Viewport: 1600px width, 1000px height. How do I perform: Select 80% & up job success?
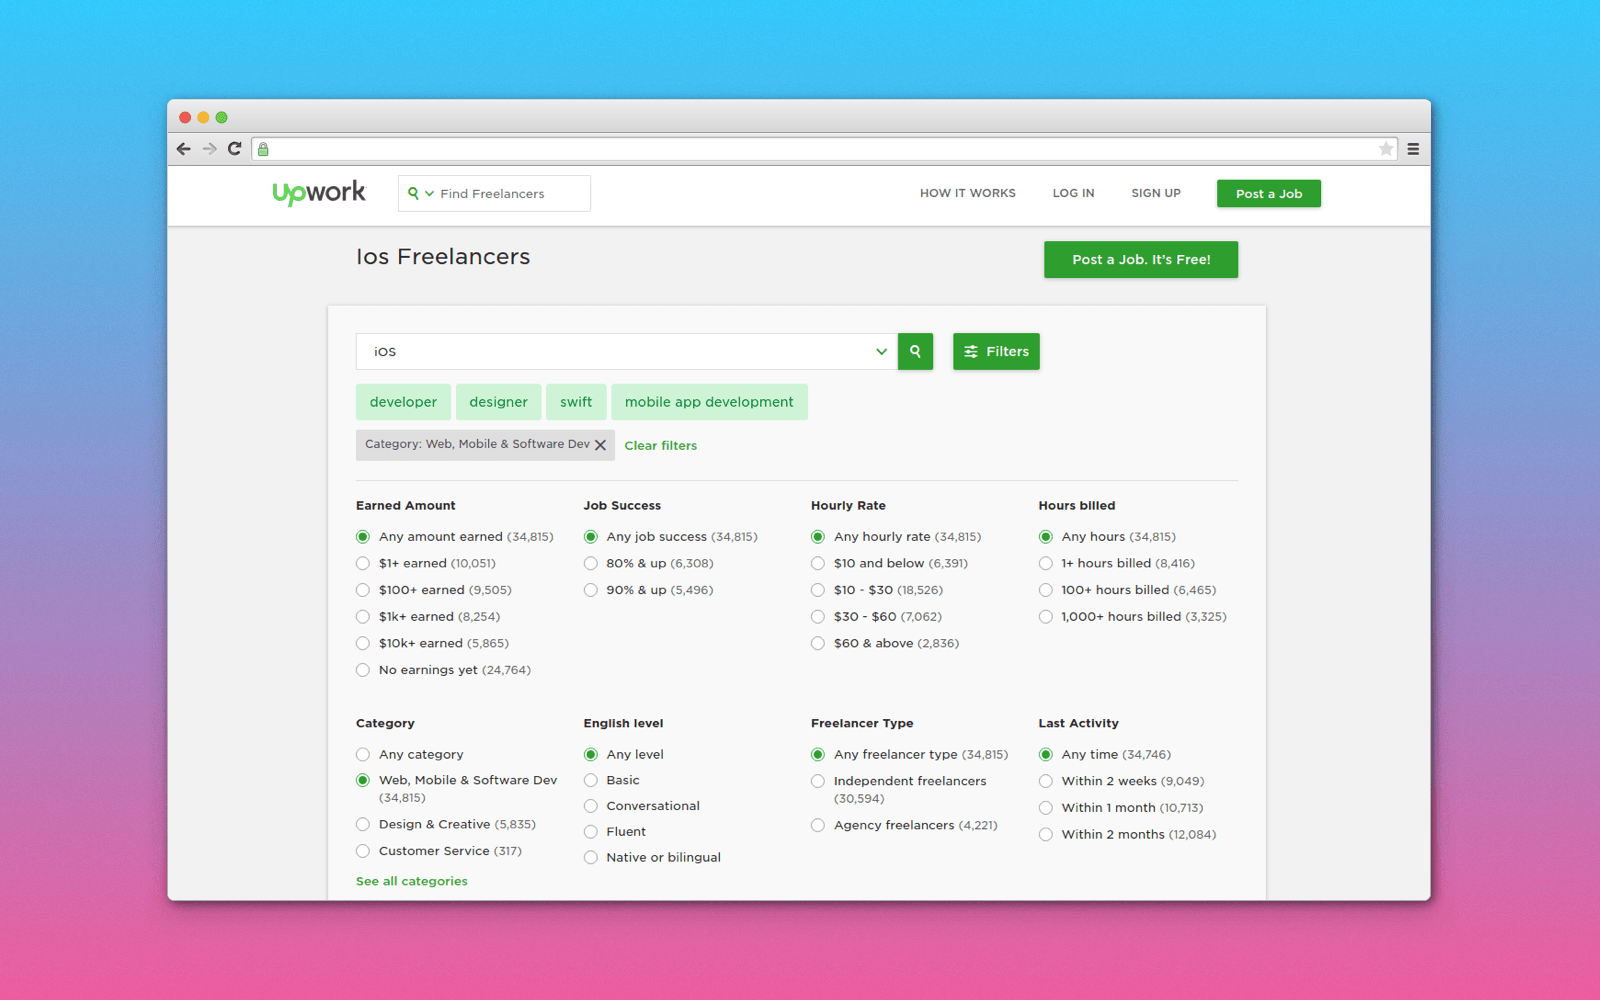coord(591,564)
